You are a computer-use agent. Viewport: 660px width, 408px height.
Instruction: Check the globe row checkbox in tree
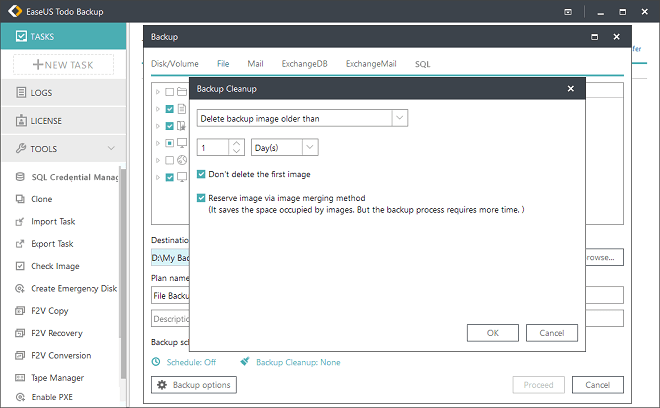(x=170, y=160)
